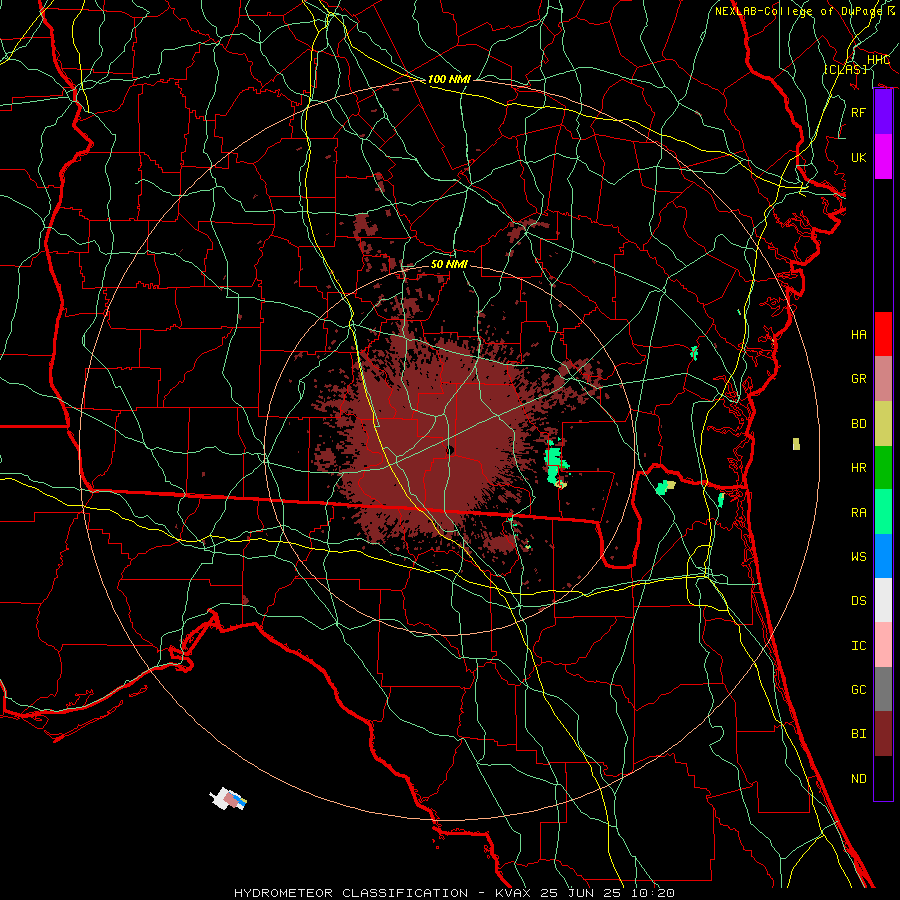Click the "KVAX" station identifier in the caption
Screen dimensions: 900x900
(x=511, y=893)
